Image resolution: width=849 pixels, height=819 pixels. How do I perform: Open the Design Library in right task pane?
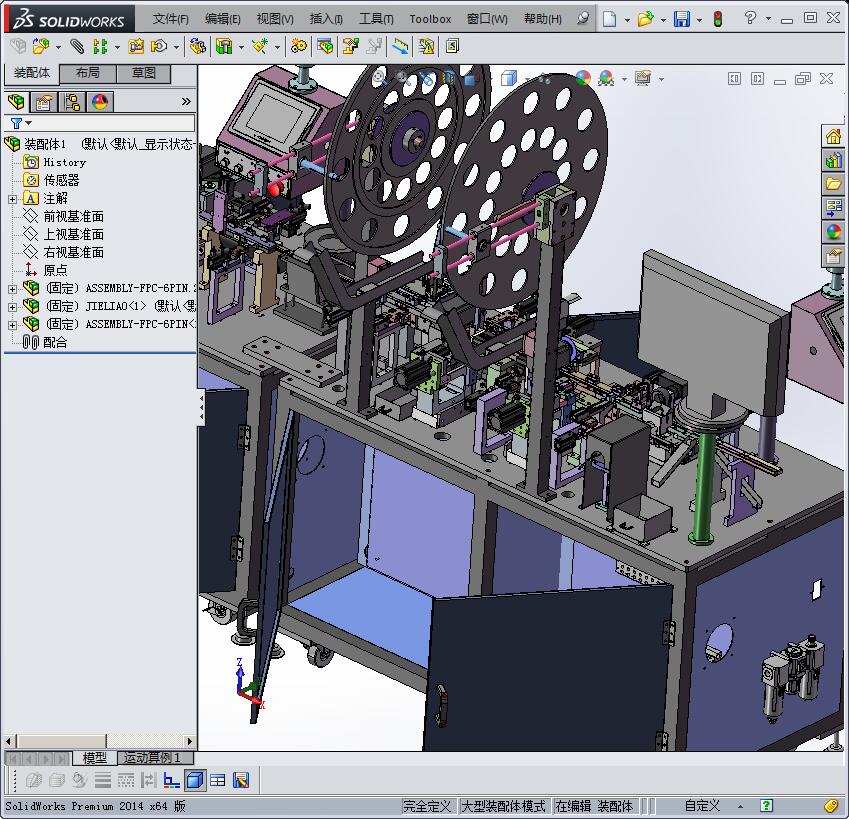[833, 160]
